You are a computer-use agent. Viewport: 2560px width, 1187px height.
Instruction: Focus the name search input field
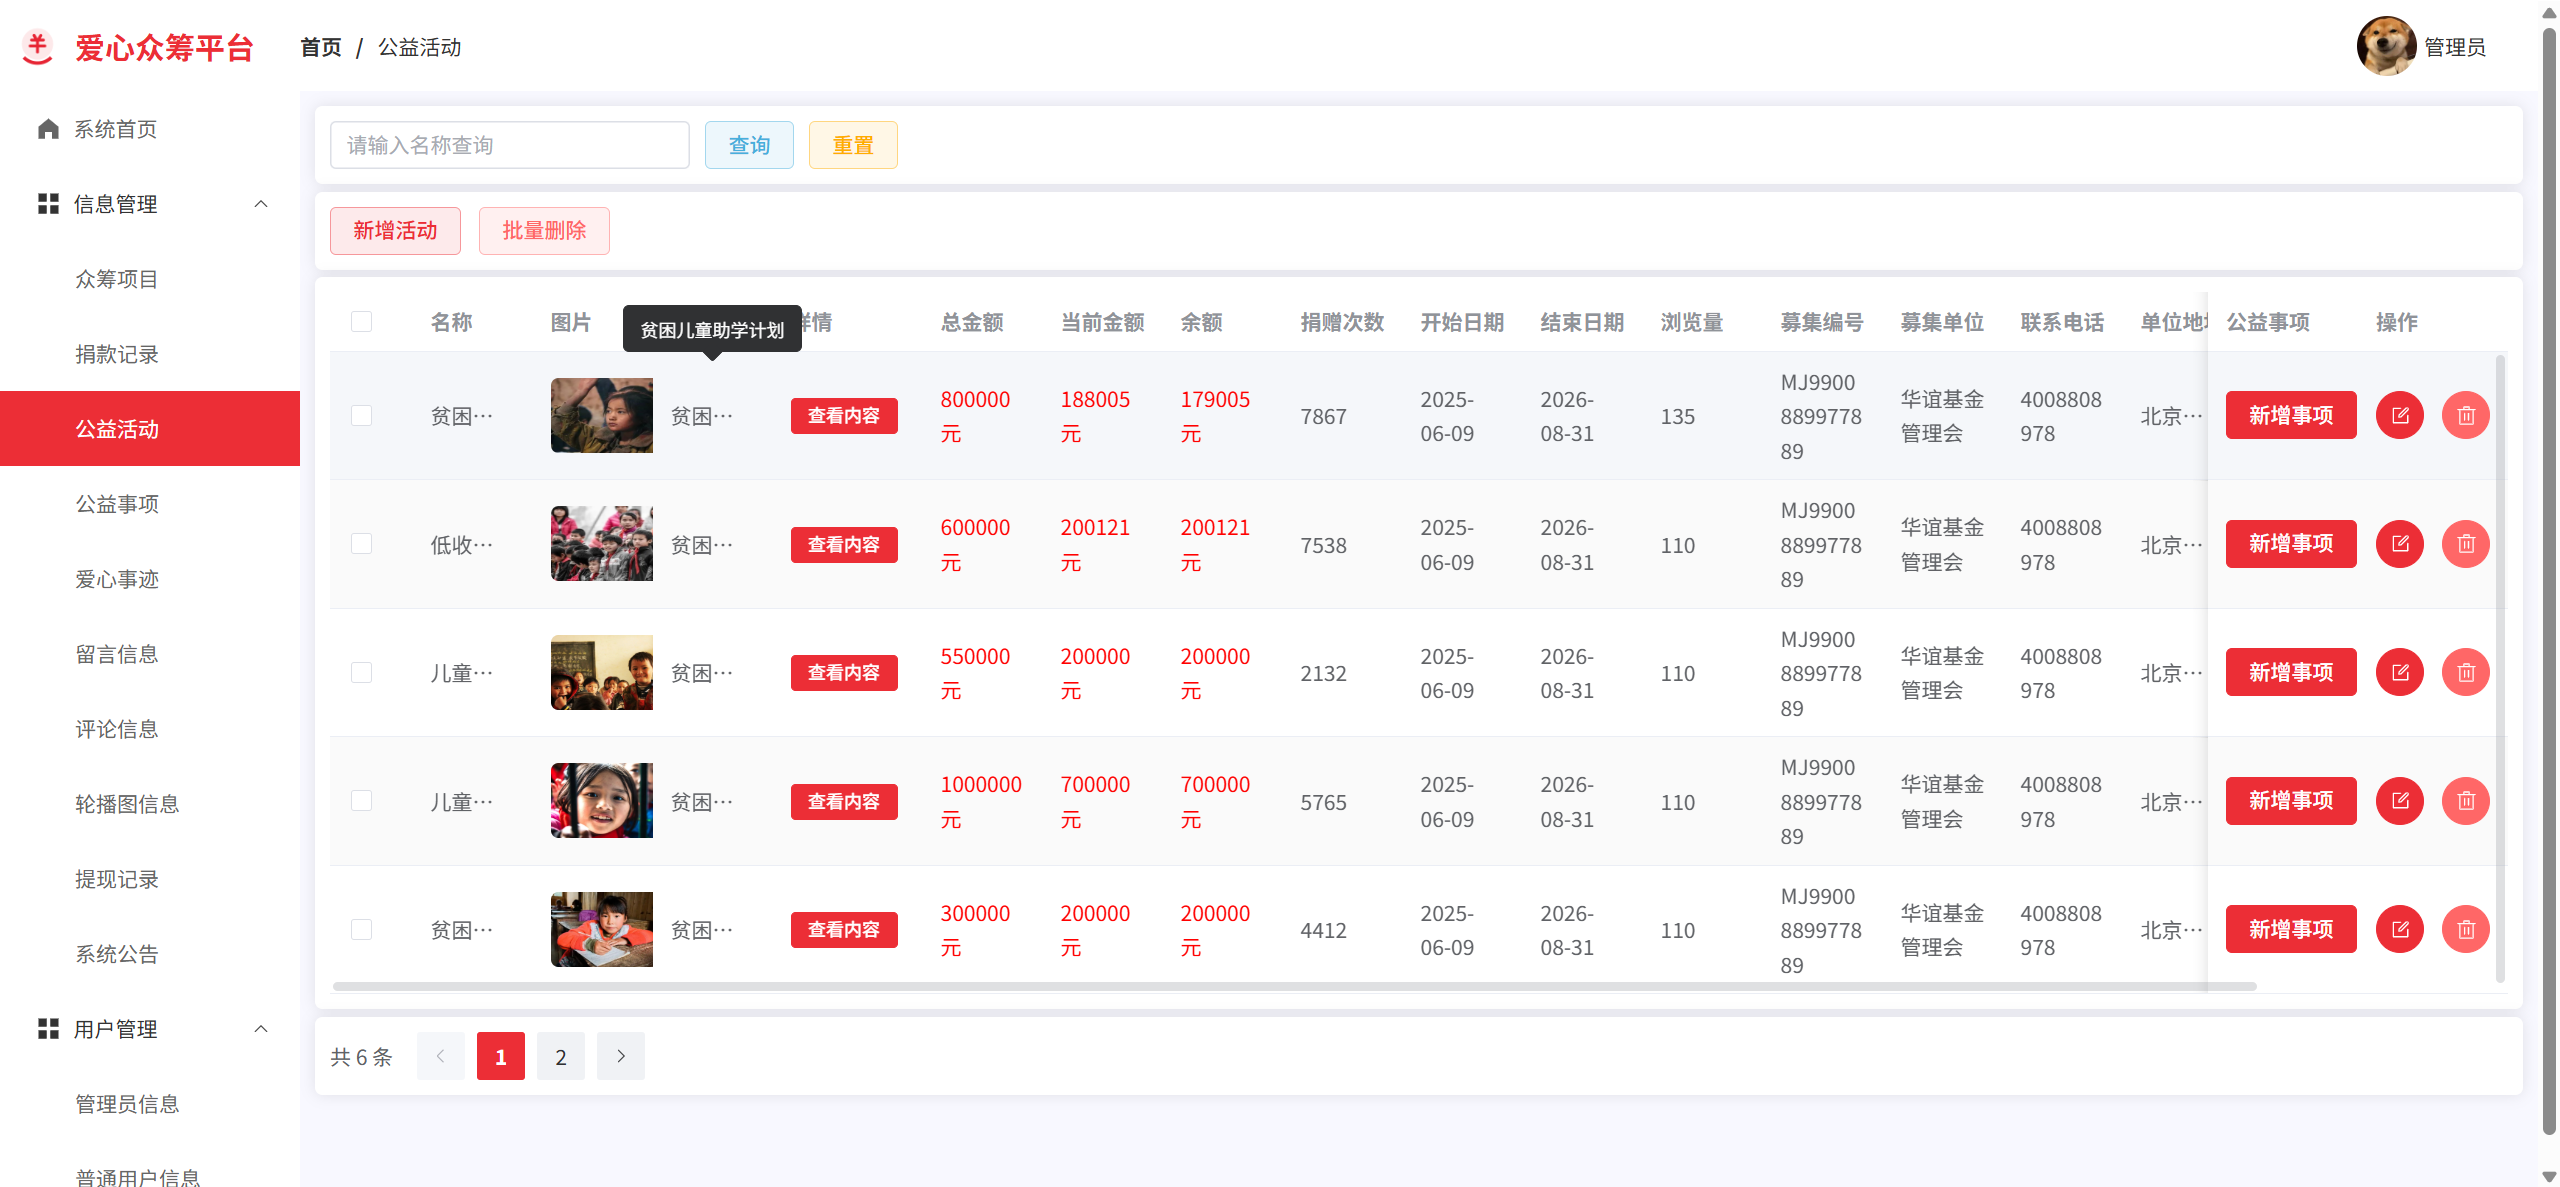click(509, 145)
